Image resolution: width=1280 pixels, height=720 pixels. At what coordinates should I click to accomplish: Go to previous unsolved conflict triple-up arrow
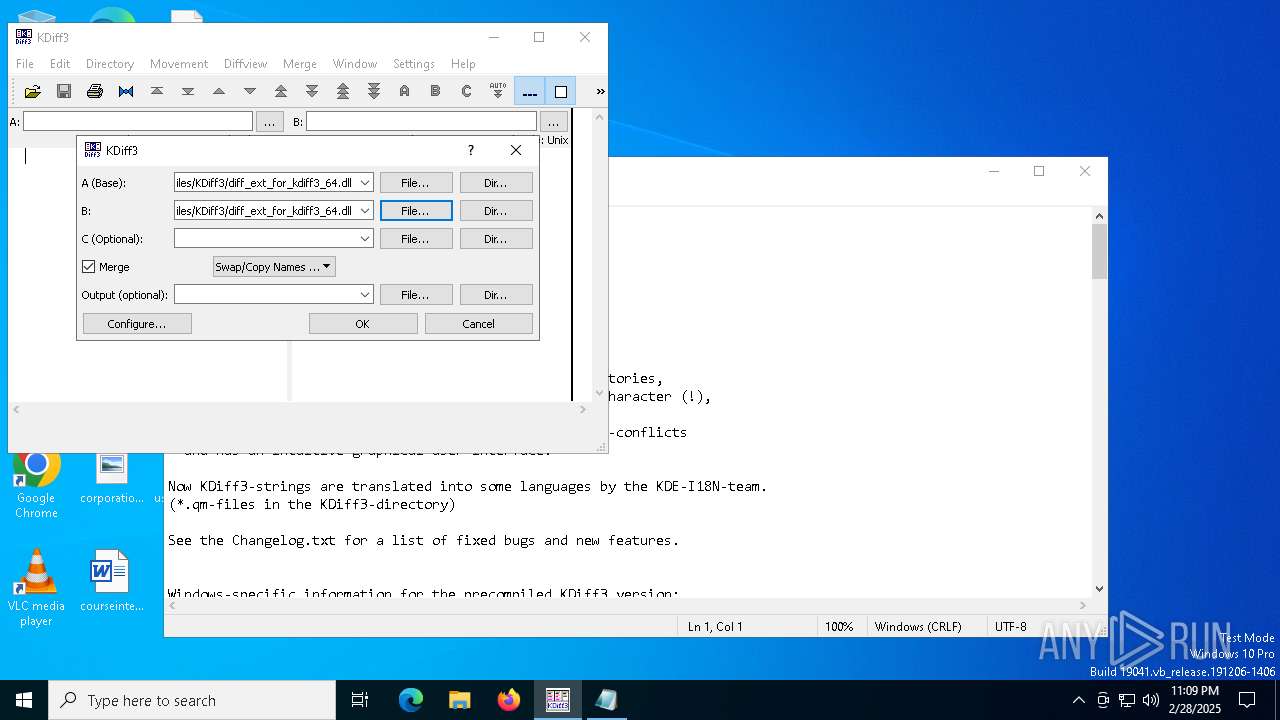(x=343, y=91)
